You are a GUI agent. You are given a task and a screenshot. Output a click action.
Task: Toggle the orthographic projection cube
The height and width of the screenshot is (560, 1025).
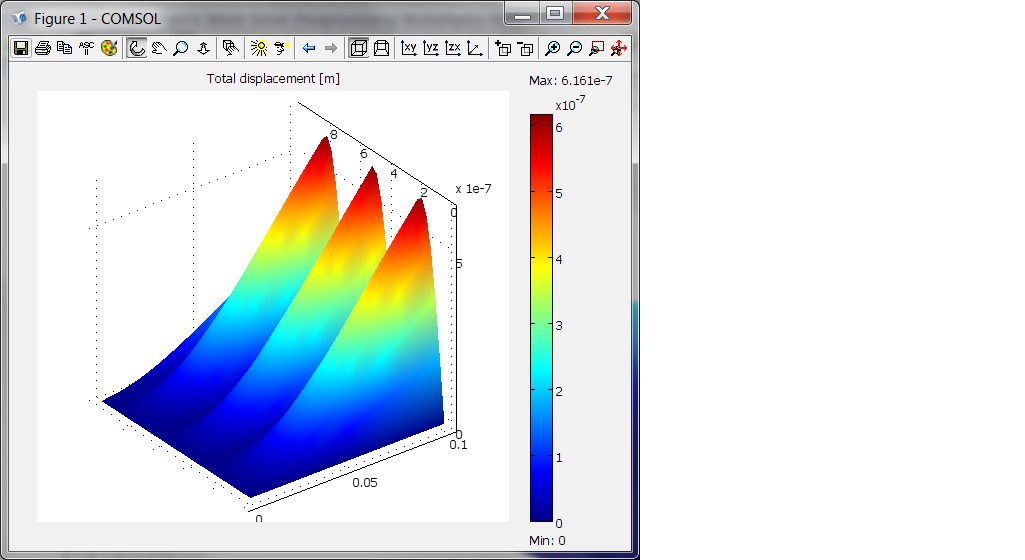coord(358,48)
